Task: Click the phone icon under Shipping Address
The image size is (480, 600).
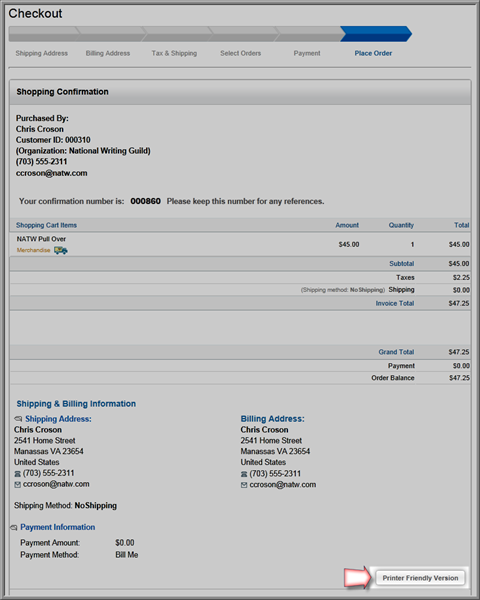Action: coord(18,474)
